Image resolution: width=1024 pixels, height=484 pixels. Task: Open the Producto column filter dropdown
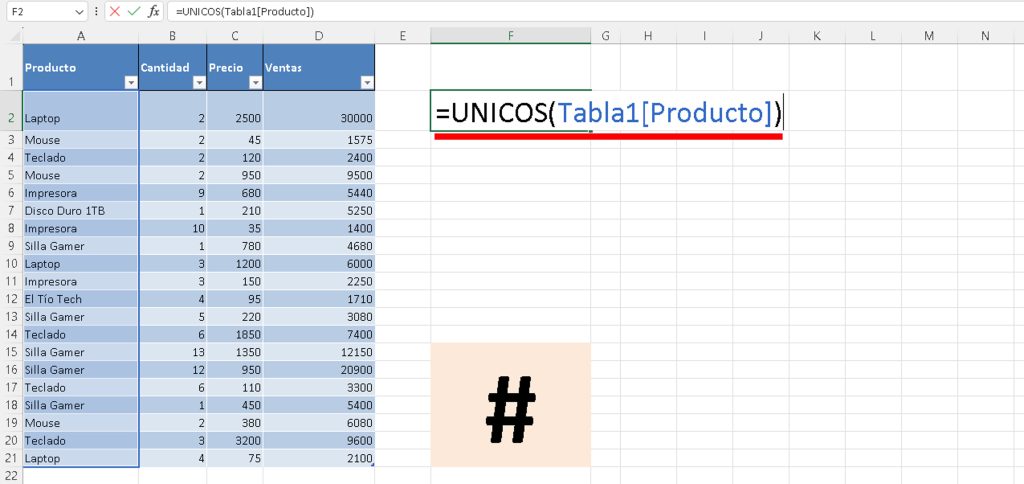[129, 83]
